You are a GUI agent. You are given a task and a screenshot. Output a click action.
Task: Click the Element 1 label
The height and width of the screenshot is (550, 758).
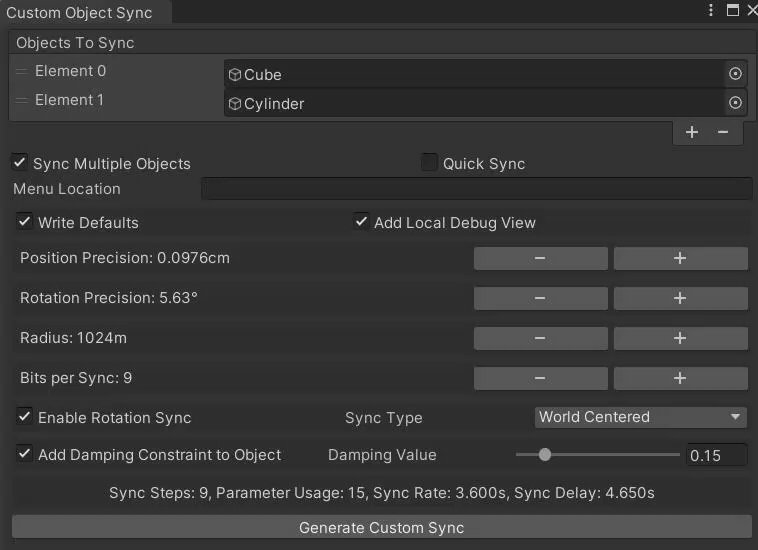coord(69,100)
